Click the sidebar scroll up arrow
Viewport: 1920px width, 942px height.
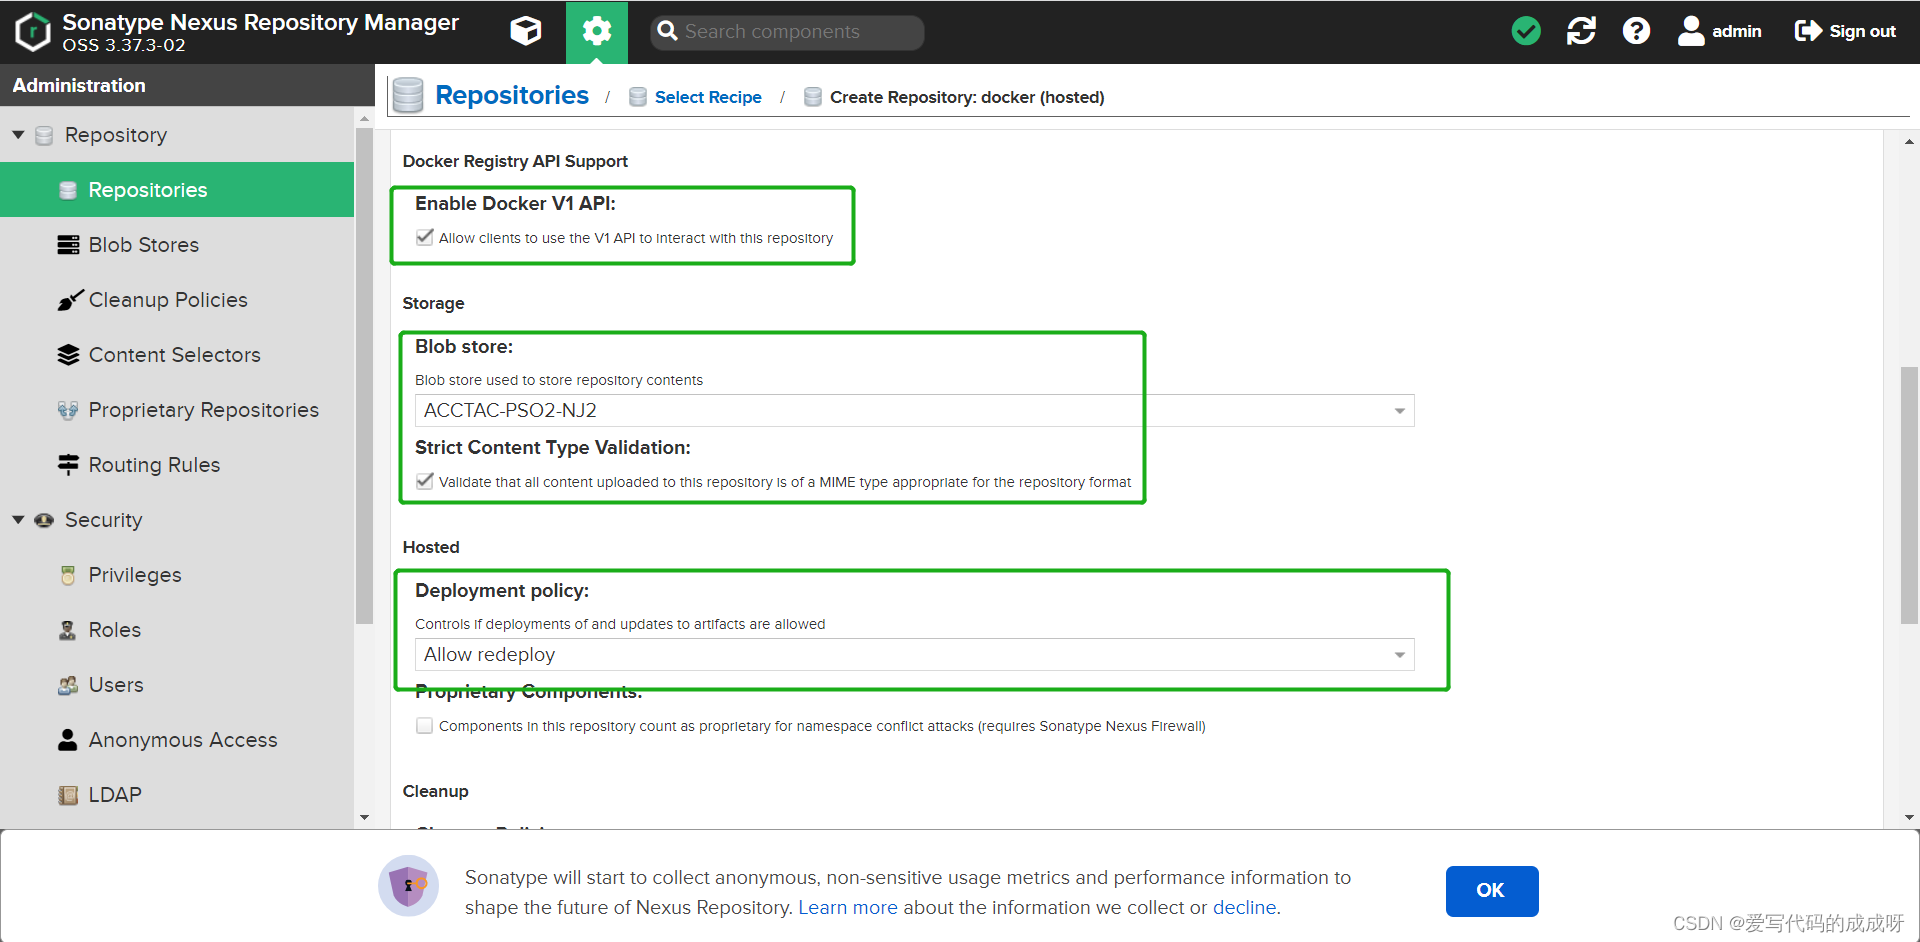click(x=364, y=119)
